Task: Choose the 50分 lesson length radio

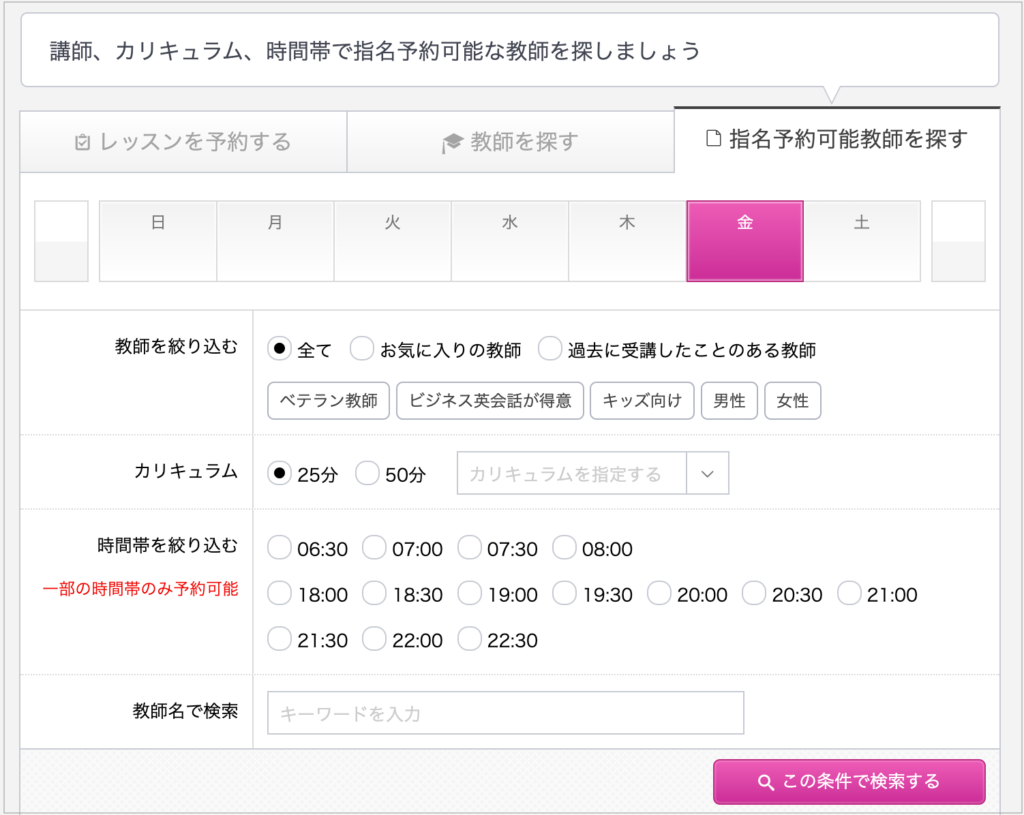Action: 368,473
